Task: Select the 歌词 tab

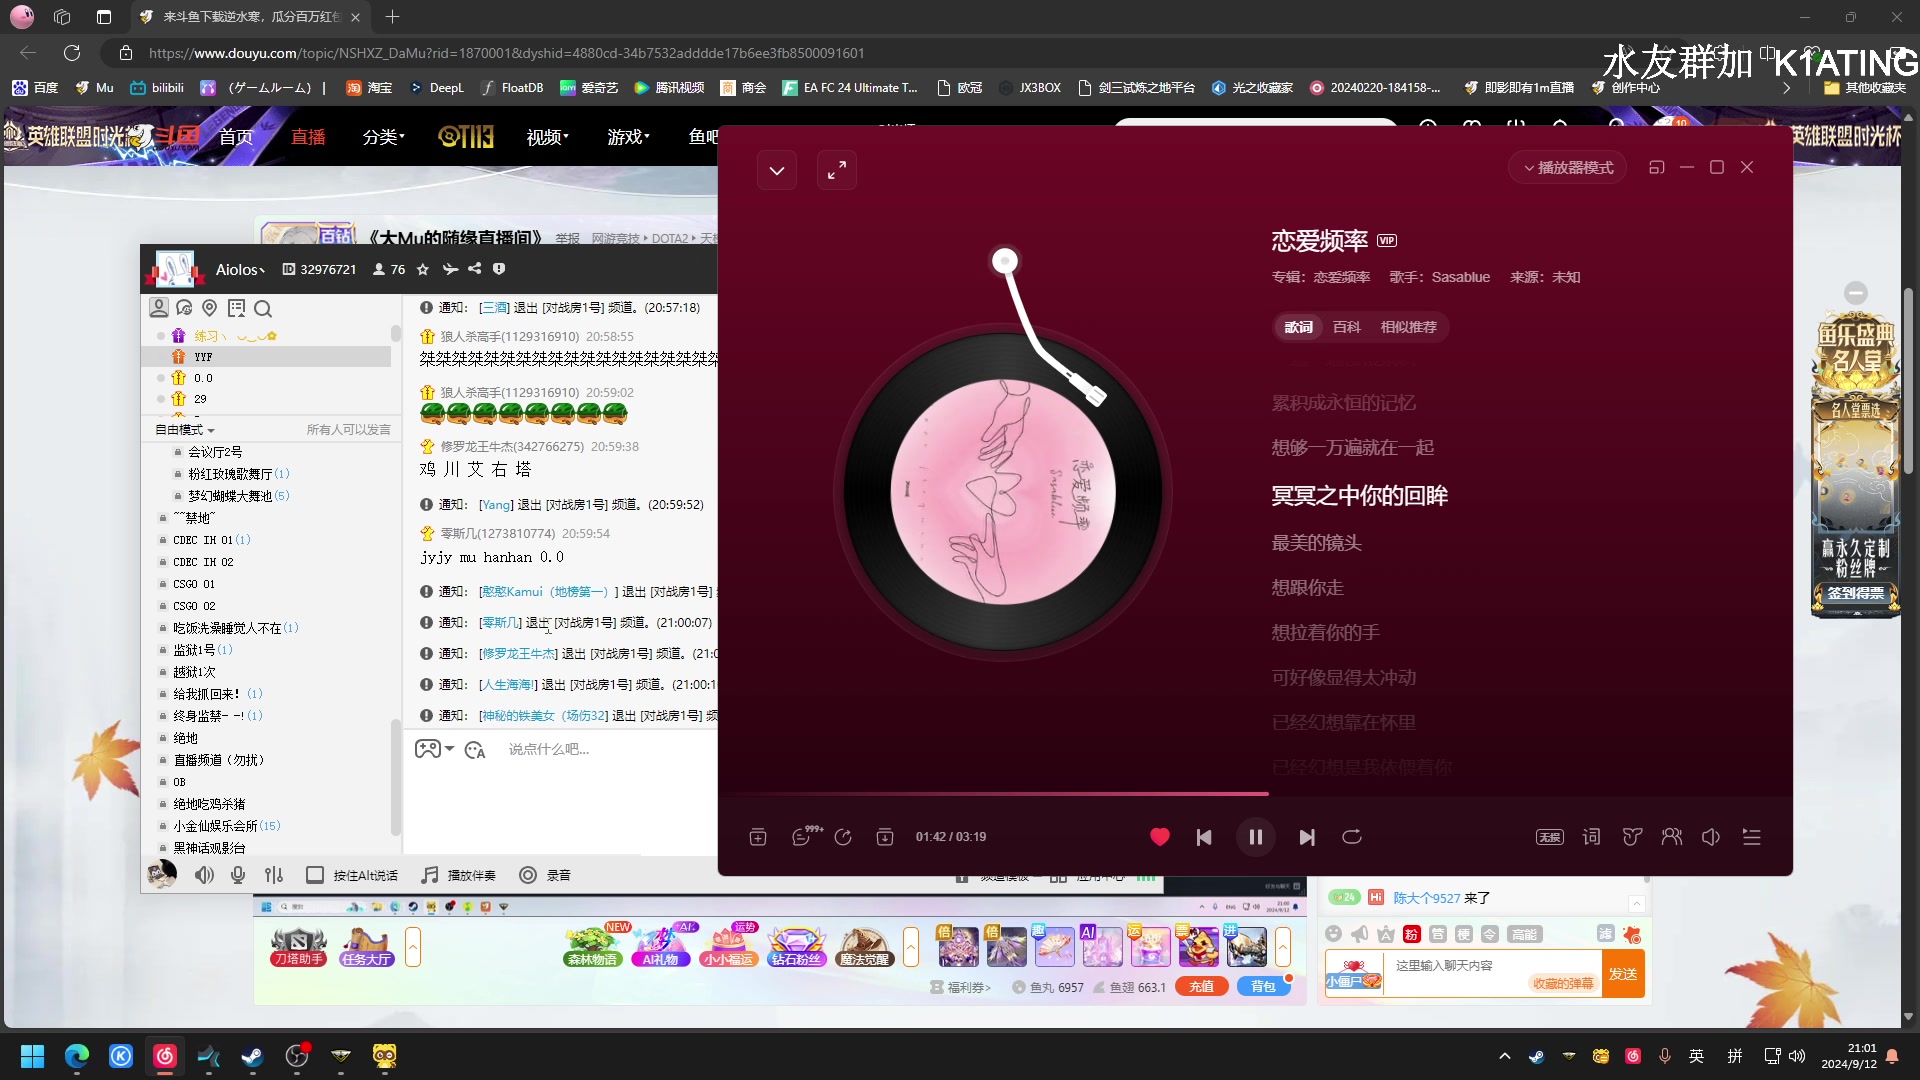Action: 1298,327
